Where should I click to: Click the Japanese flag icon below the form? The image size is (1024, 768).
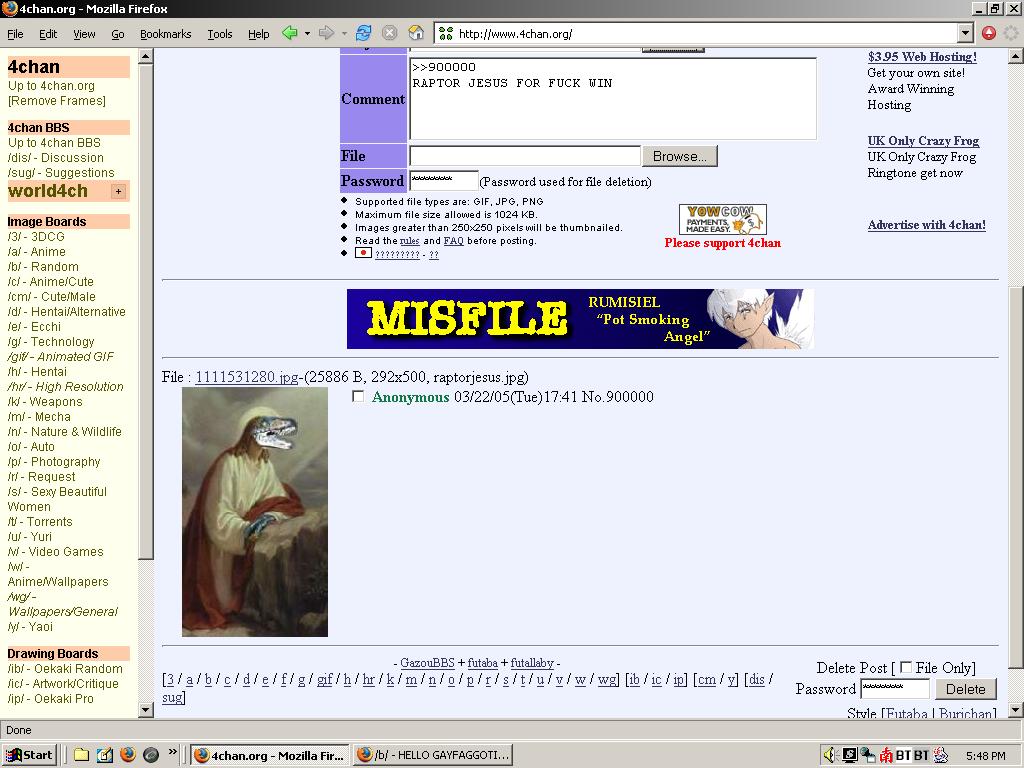(363, 253)
